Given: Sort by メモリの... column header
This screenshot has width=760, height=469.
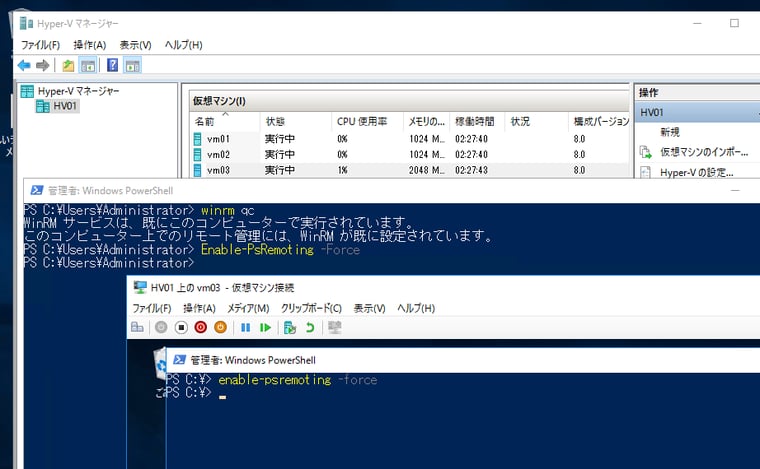Looking at the screenshot, I should click(426, 122).
